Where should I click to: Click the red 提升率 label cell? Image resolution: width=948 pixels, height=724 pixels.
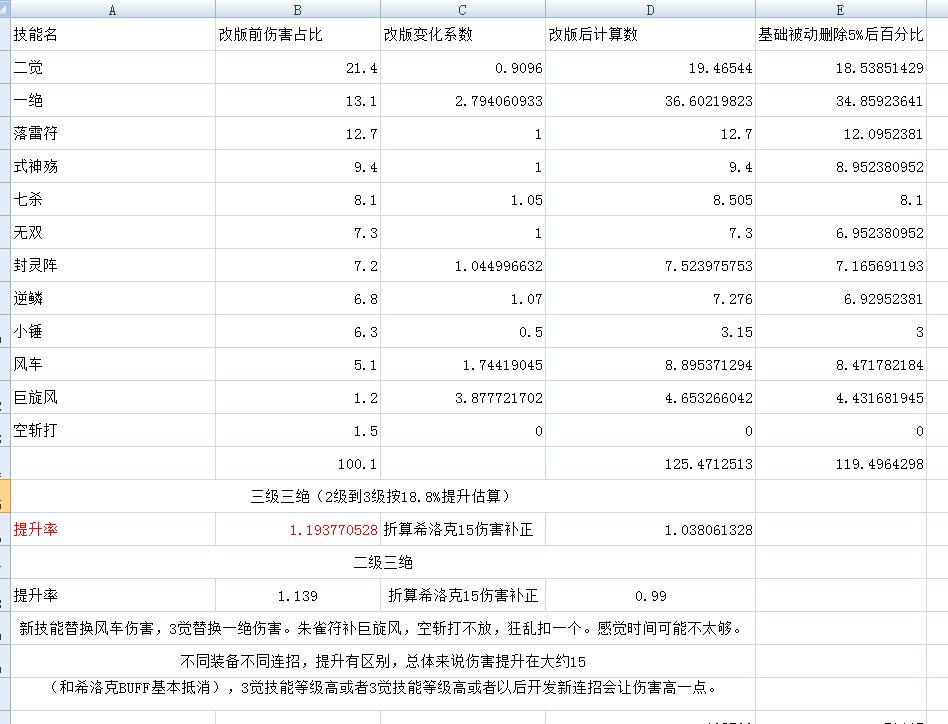(x=112, y=530)
